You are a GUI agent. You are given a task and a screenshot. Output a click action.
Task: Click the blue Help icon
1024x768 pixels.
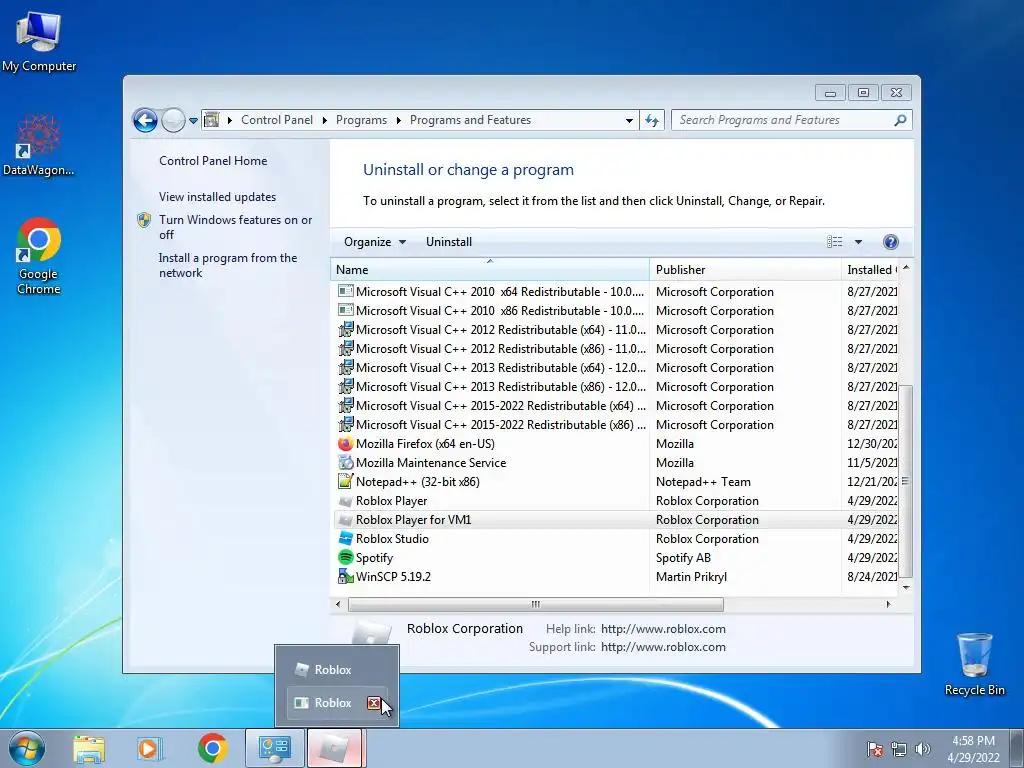click(890, 242)
